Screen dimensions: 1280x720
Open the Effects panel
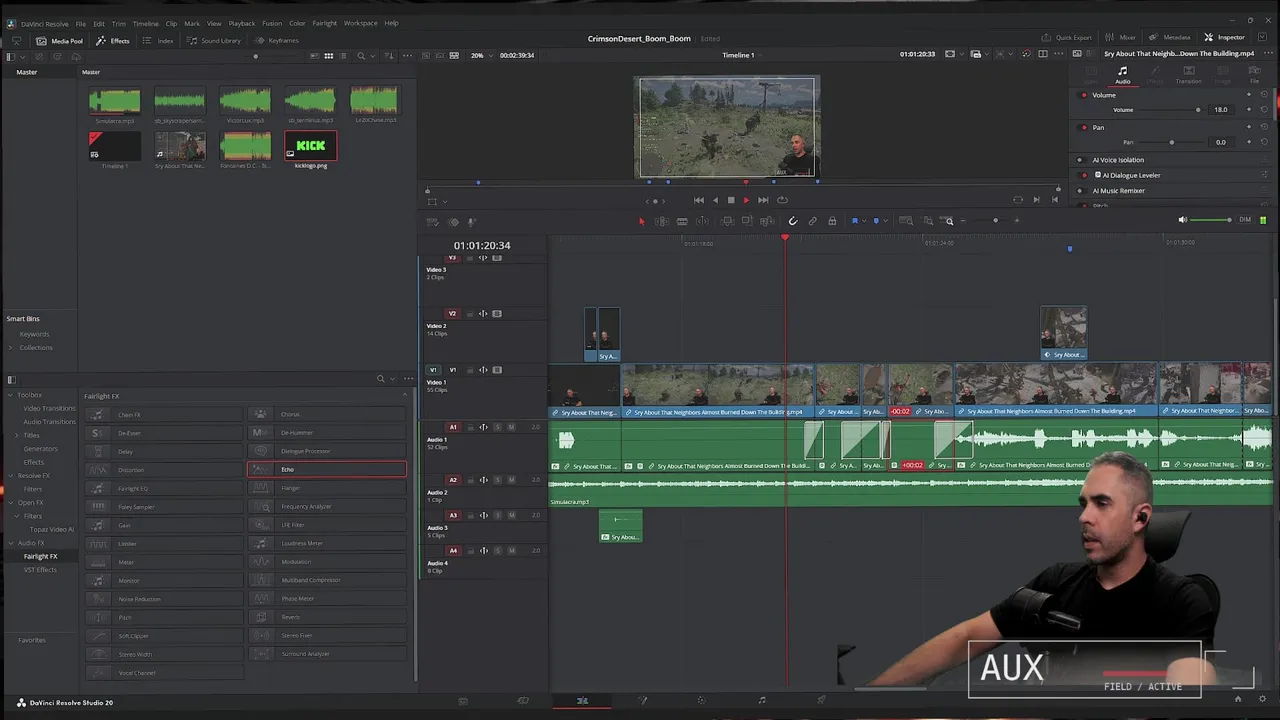coord(113,41)
